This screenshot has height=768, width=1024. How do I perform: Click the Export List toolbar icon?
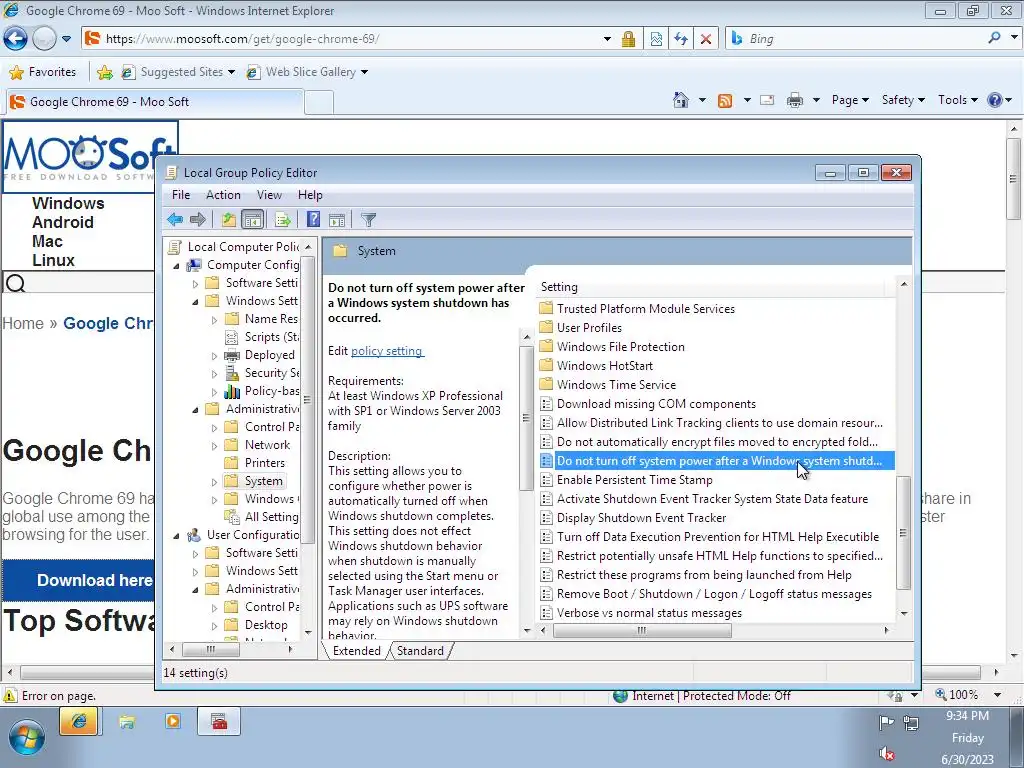[x=283, y=219]
